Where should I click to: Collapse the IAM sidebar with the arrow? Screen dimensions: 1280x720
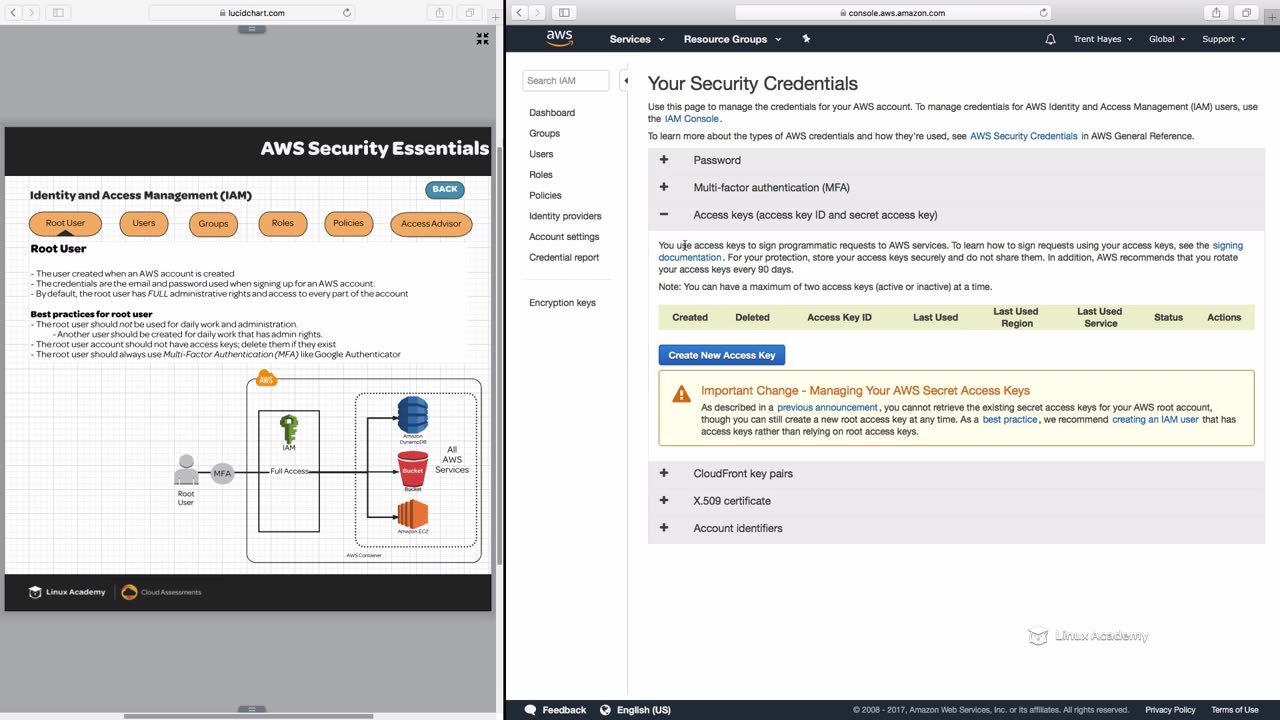point(626,80)
